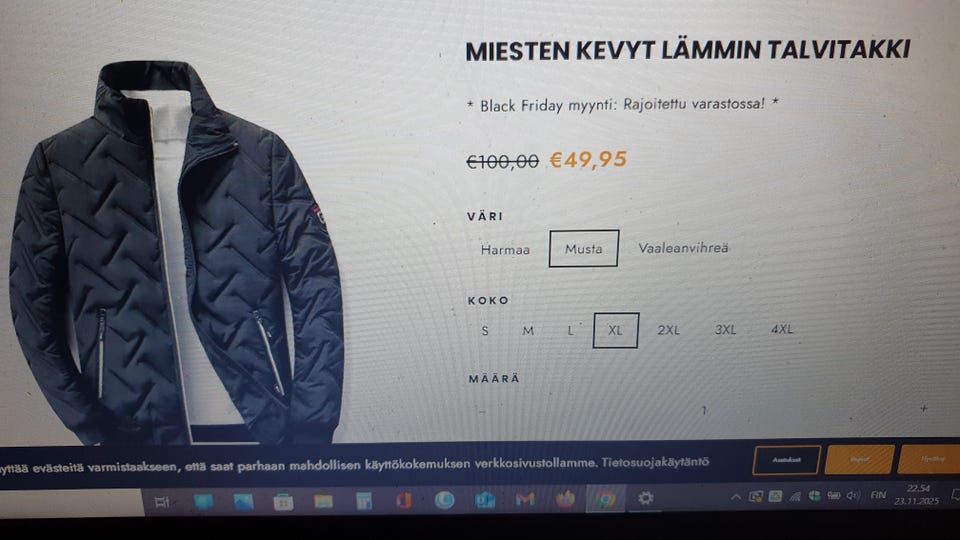Open Chrome from the taskbar
Image resolution: width=960 pixels, height=540 pixels.
click(606, 500)
